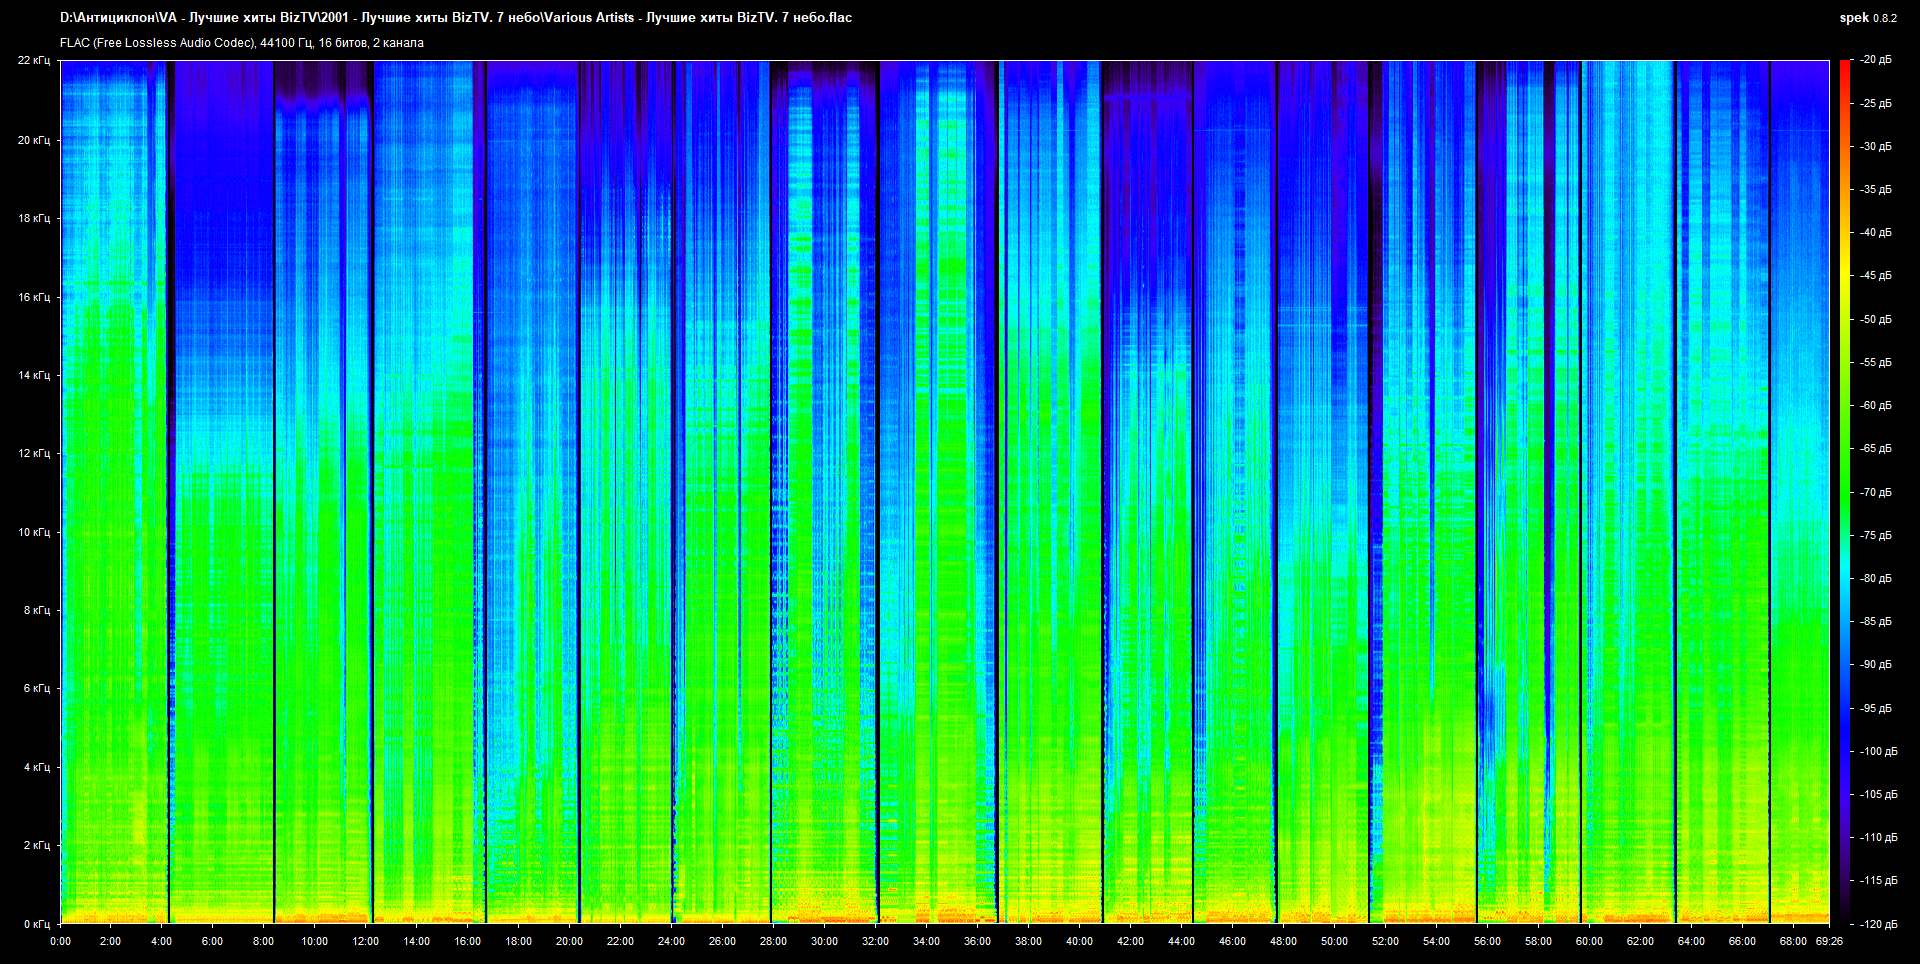Viewport: 1920px width, 964px height.
Task: Click the dB color gradient scale bar
Action: (x=1844, y=490)
